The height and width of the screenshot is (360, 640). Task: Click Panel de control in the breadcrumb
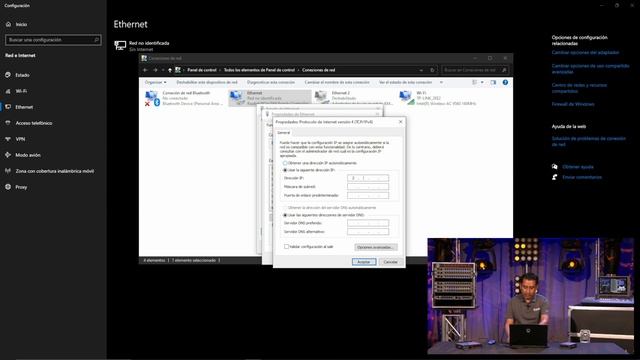202,70
